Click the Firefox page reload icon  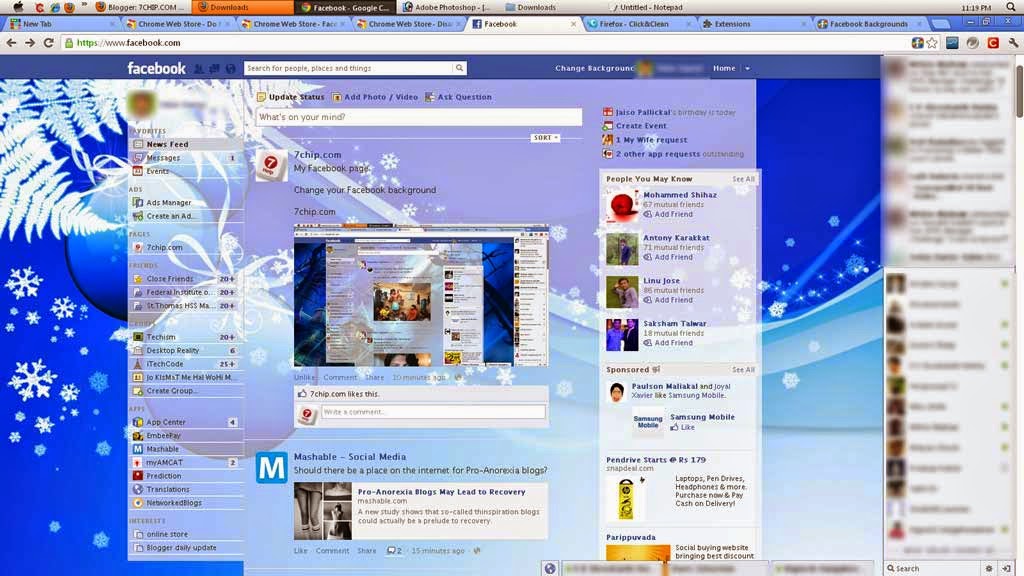[46, 43]
